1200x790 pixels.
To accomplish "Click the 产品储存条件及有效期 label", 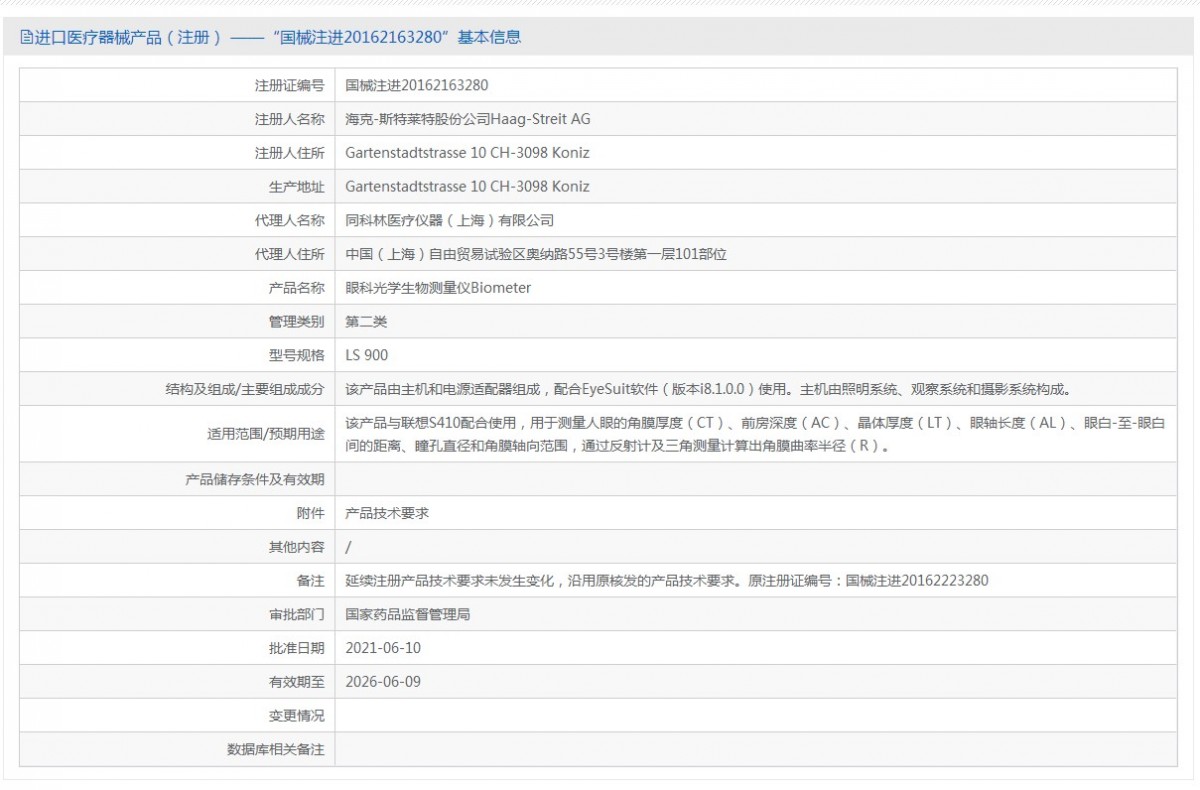I will [x=255, y=479].
